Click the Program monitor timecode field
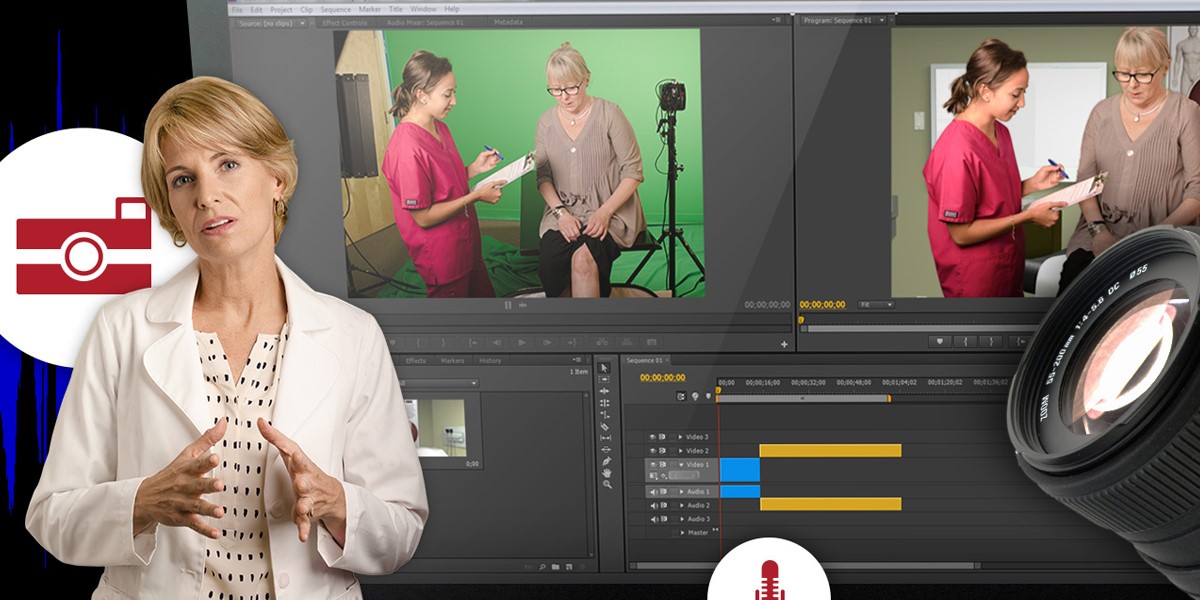This screenshot has height=600, width=1200. point(823,305)
